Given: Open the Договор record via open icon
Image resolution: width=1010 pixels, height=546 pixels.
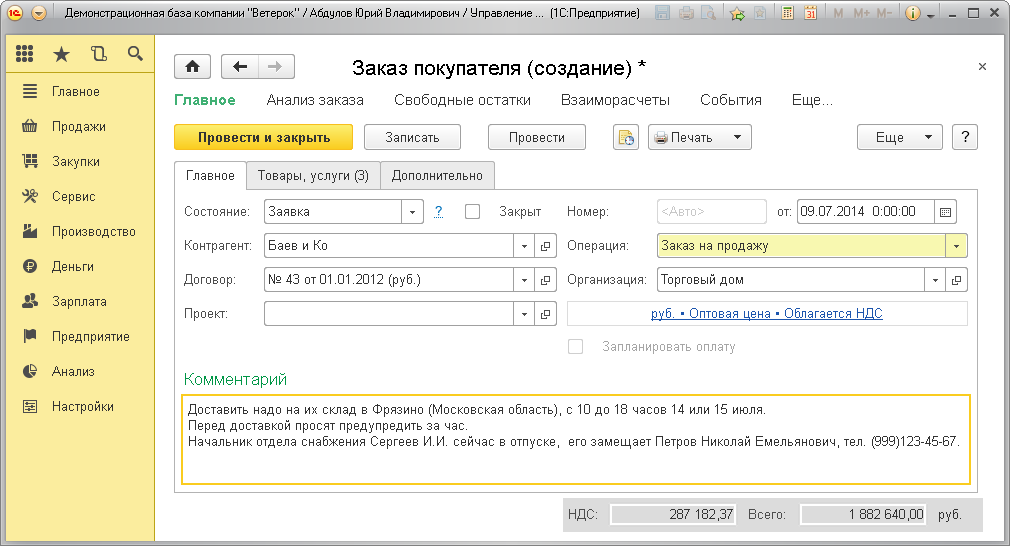Looking at the screenshot, I should point(546,279).
